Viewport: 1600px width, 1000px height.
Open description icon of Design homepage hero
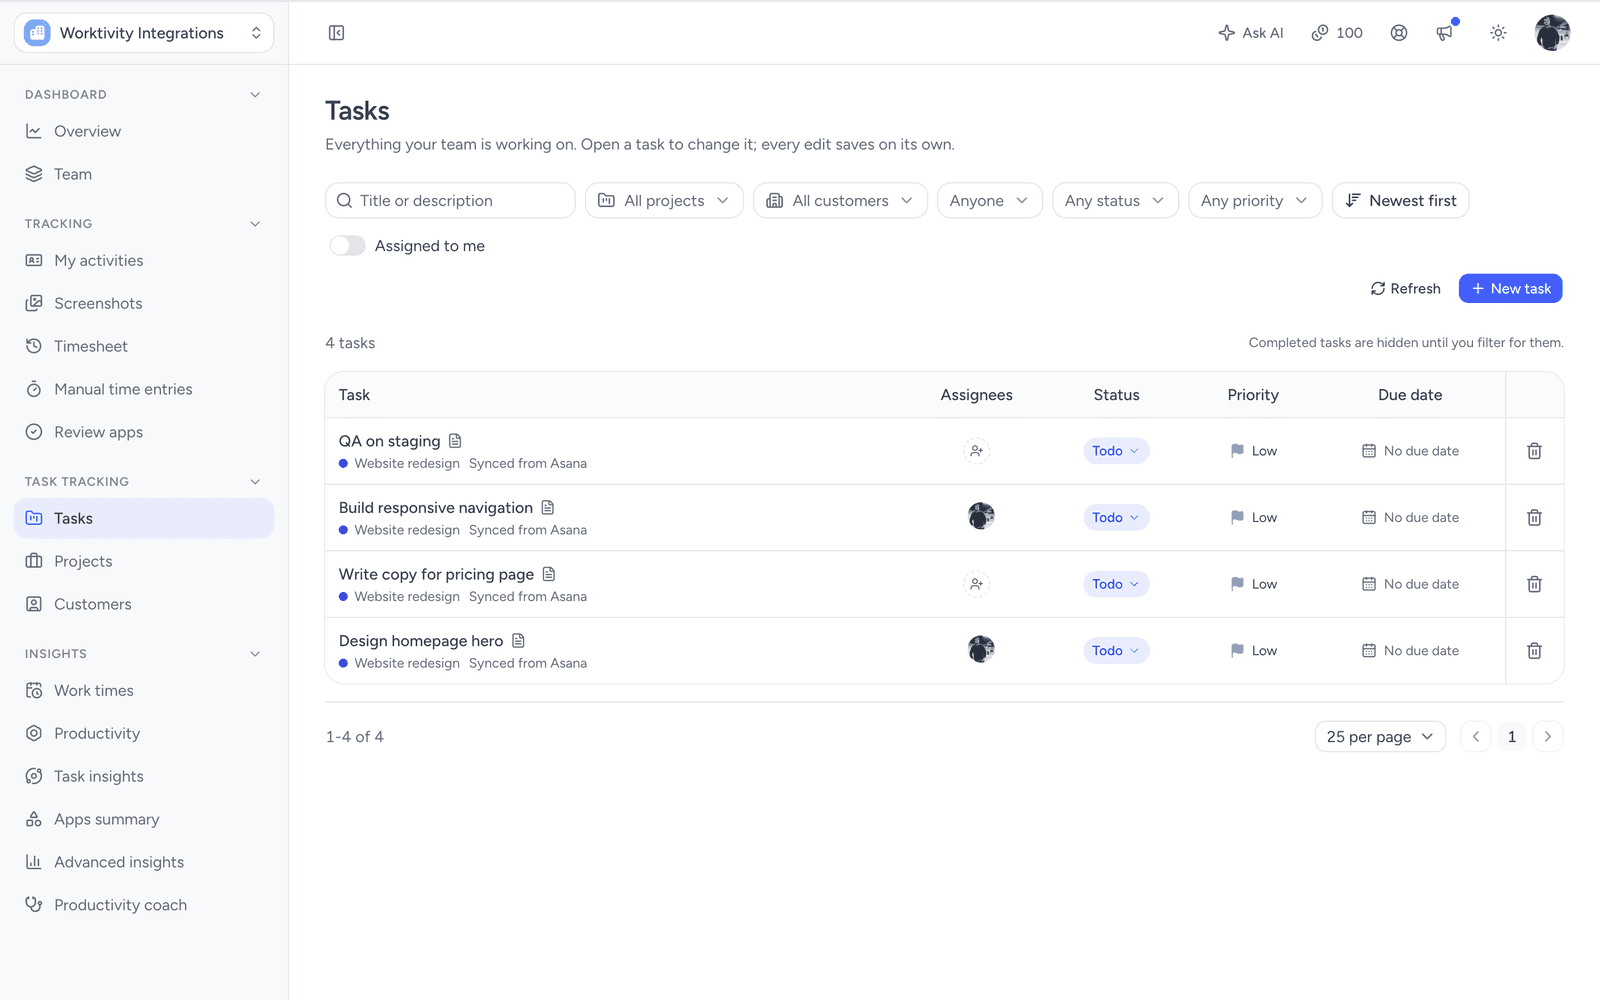click(518, 641)
